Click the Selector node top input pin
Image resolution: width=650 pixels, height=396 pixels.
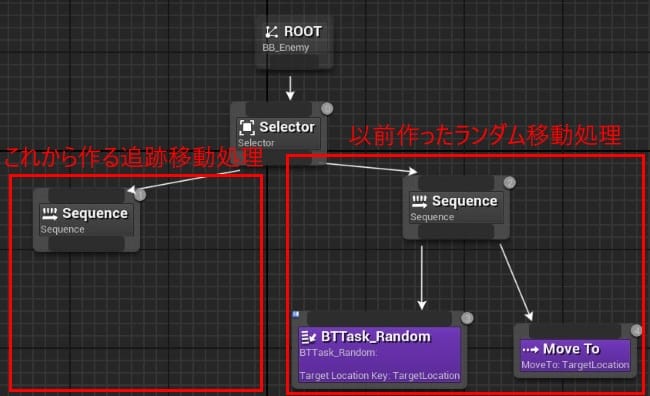(279, 109)
